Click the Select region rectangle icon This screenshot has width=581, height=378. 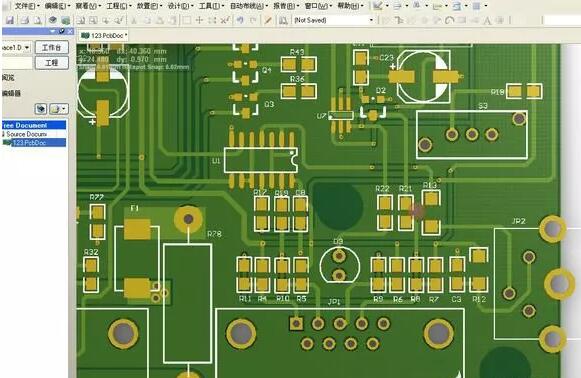click(187, 20)
